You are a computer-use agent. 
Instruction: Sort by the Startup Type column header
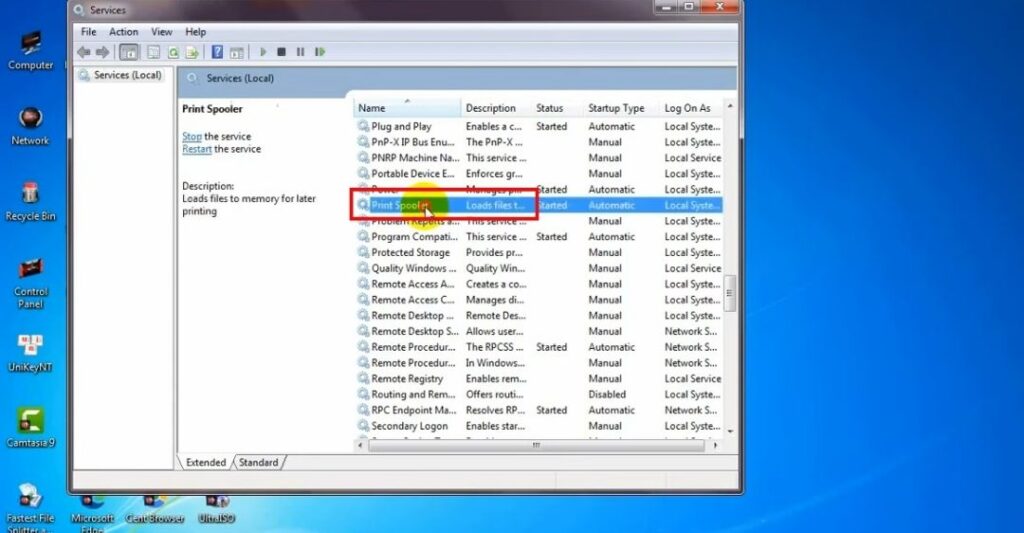pyautogui.click(x=616, y=108)
